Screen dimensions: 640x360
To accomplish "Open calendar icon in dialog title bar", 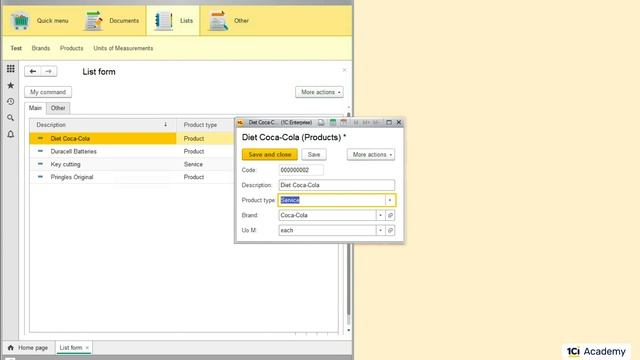I will [344, 122].
